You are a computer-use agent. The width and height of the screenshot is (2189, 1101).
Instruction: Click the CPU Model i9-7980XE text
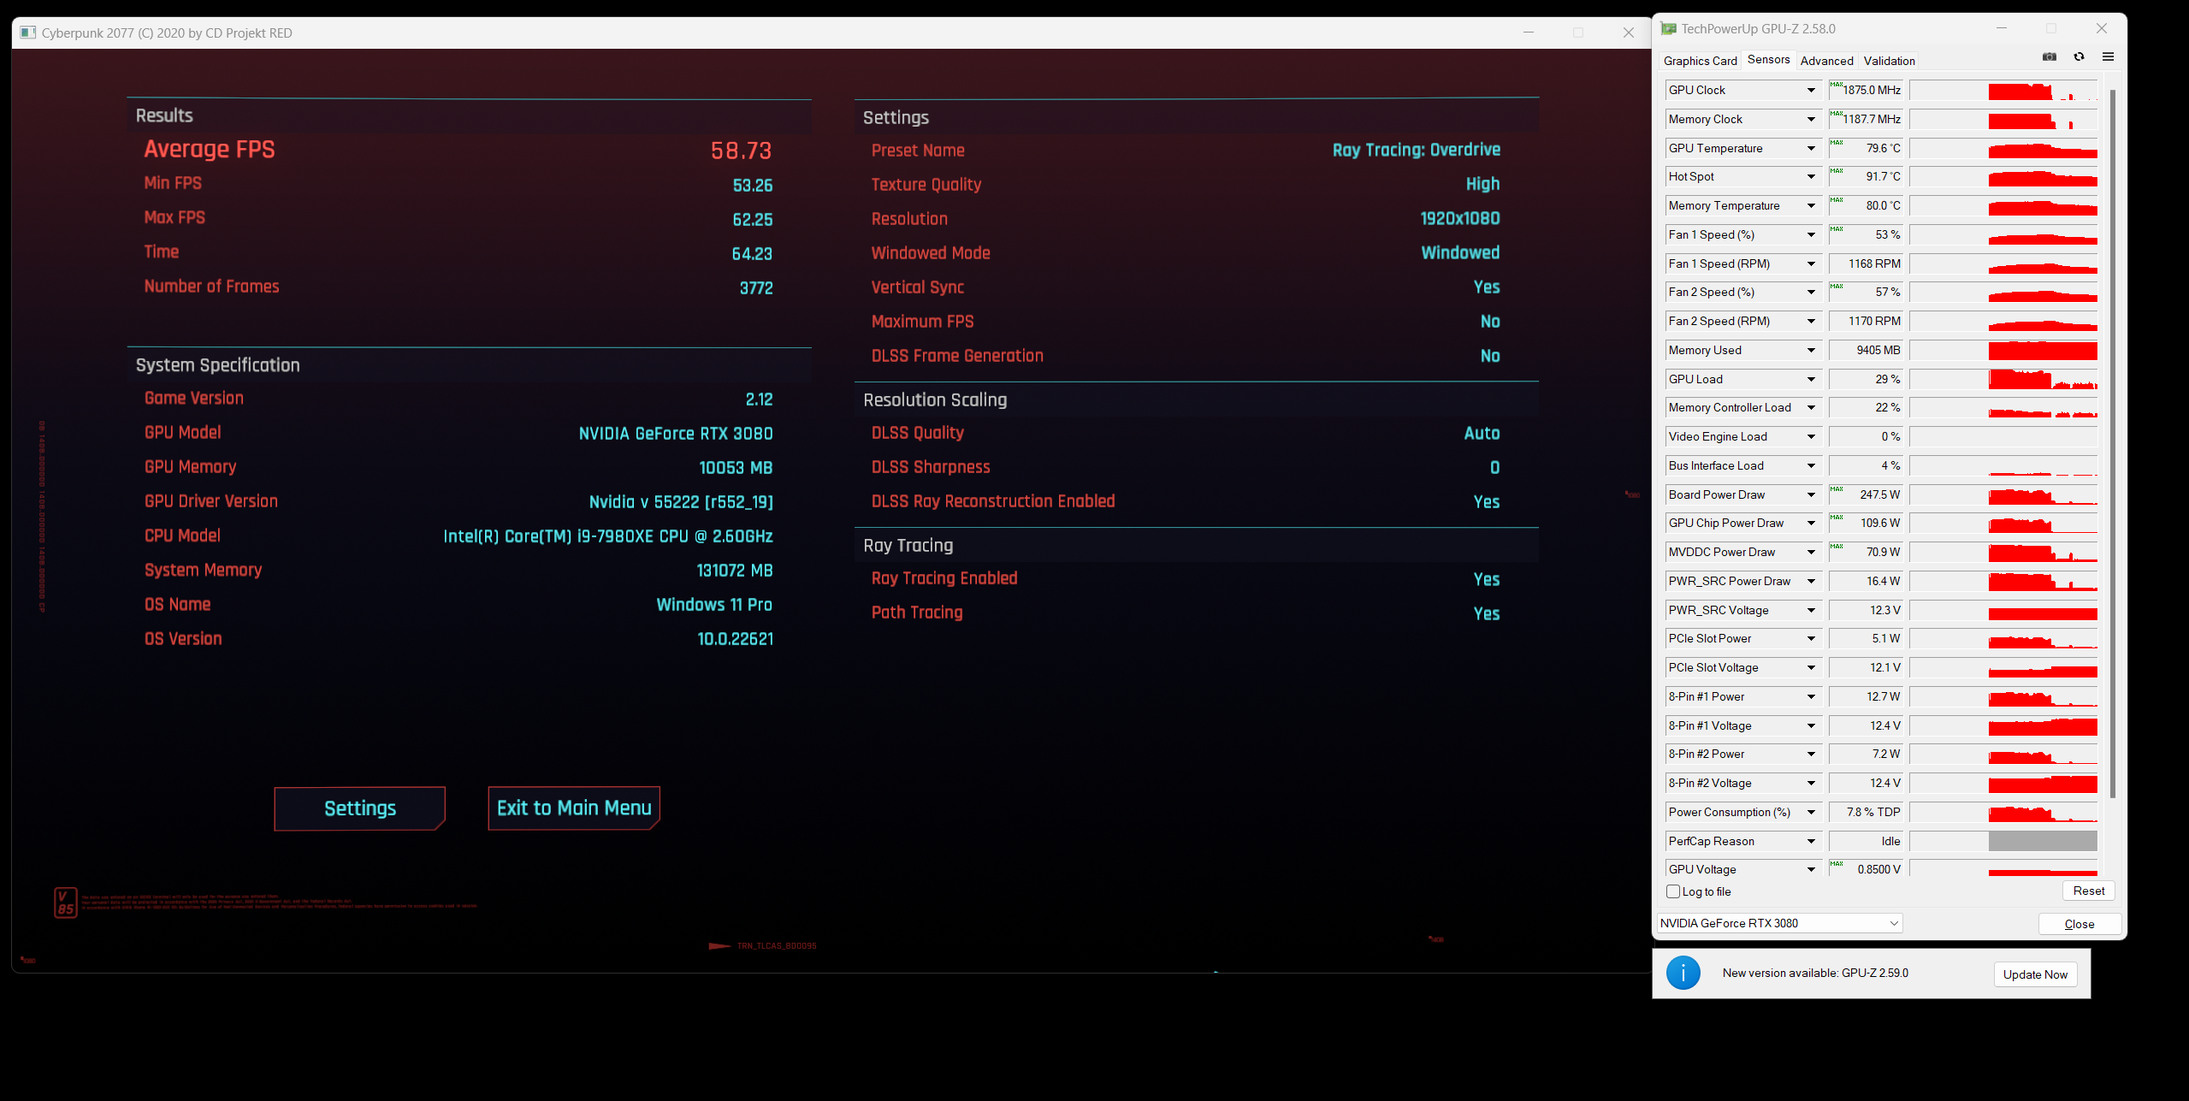click(x=608, y=537)
